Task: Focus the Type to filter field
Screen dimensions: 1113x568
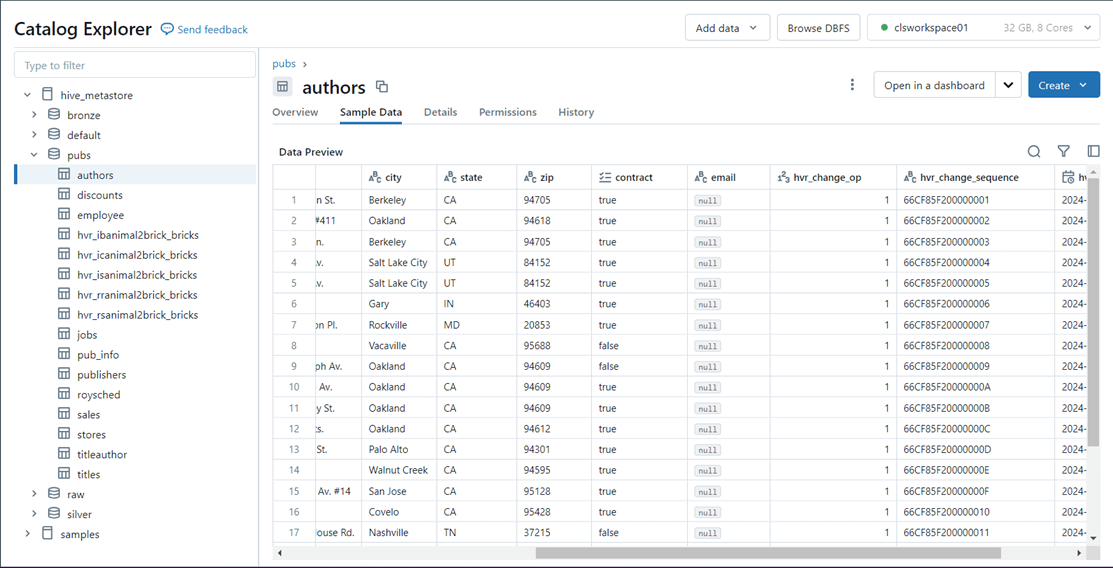Action: [x=135, y=65]
